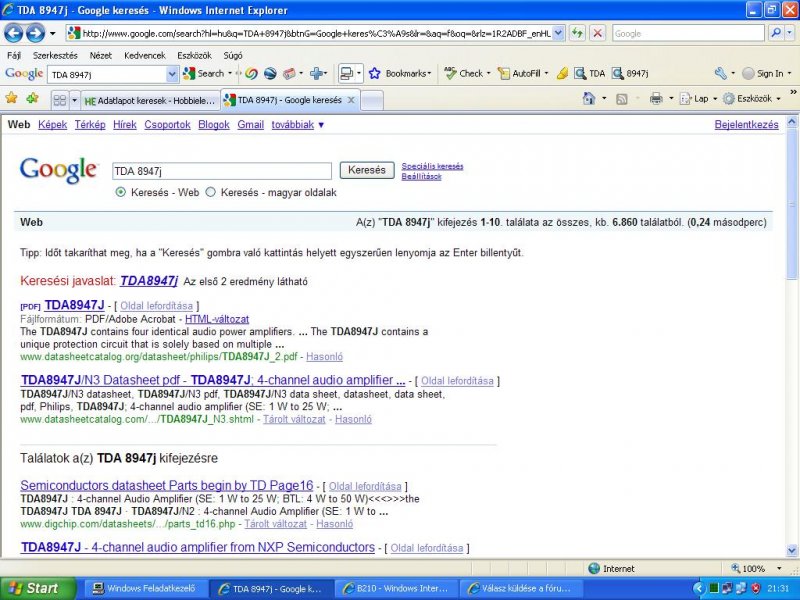Click the suggested spelling TDA8947j link

[149, 281]
